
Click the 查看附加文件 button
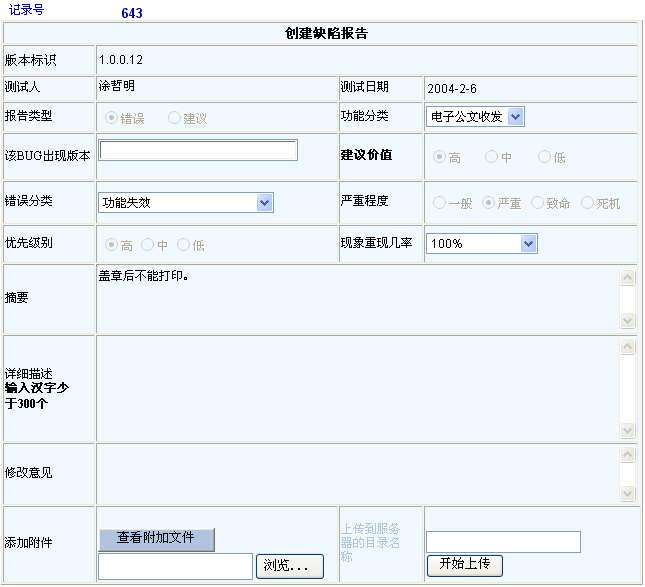click(x=157, y=539)
